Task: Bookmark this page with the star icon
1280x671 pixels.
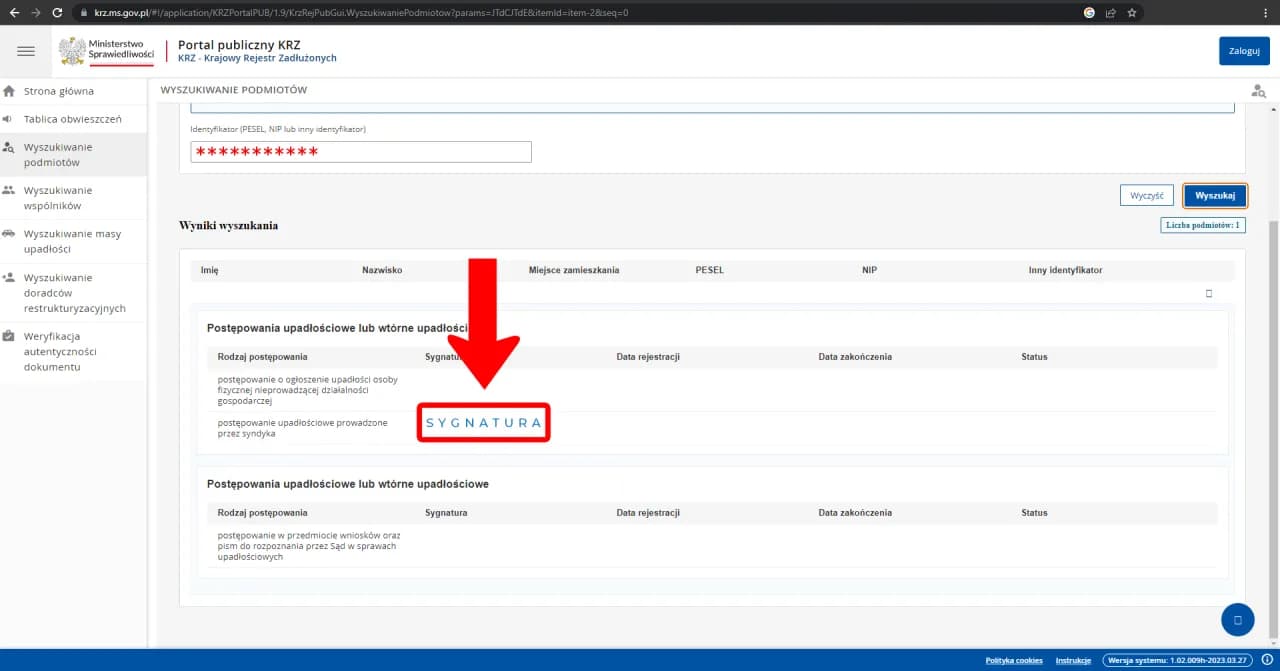Action: (1132, 13)
